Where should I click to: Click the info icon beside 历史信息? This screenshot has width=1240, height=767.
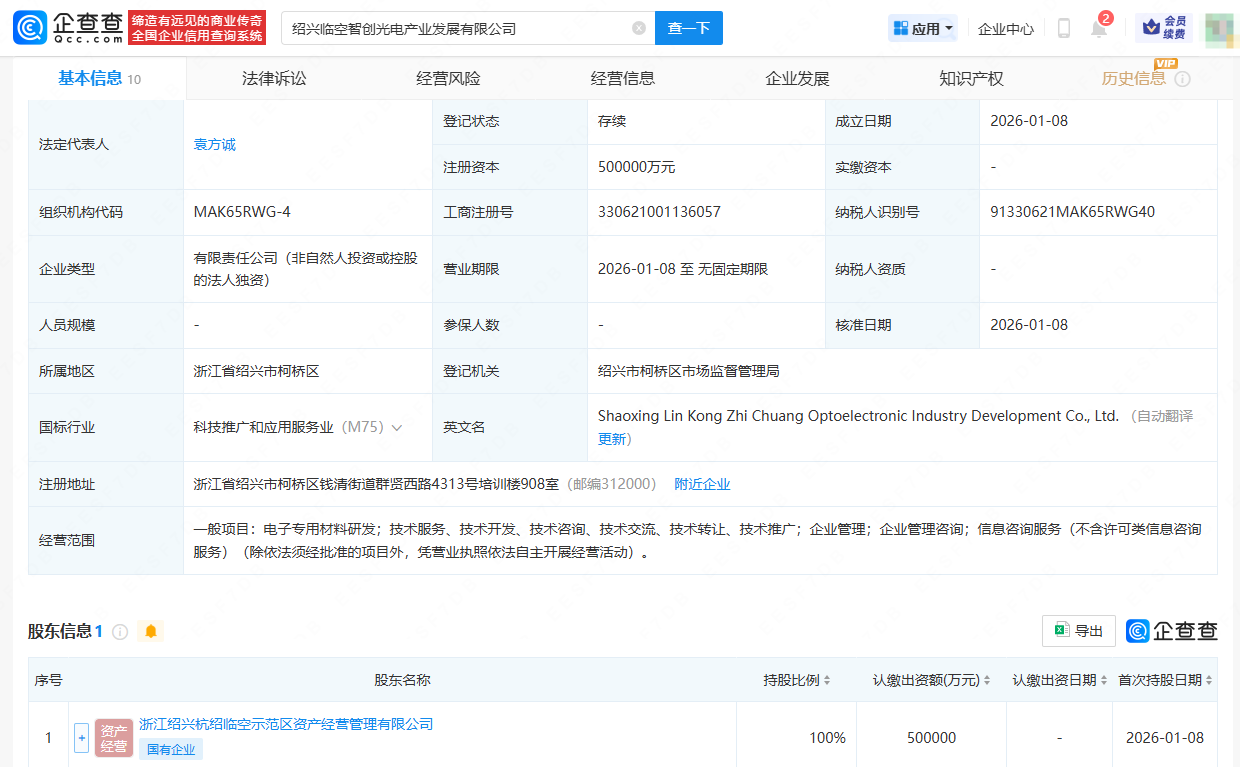tap(1183, 79)
